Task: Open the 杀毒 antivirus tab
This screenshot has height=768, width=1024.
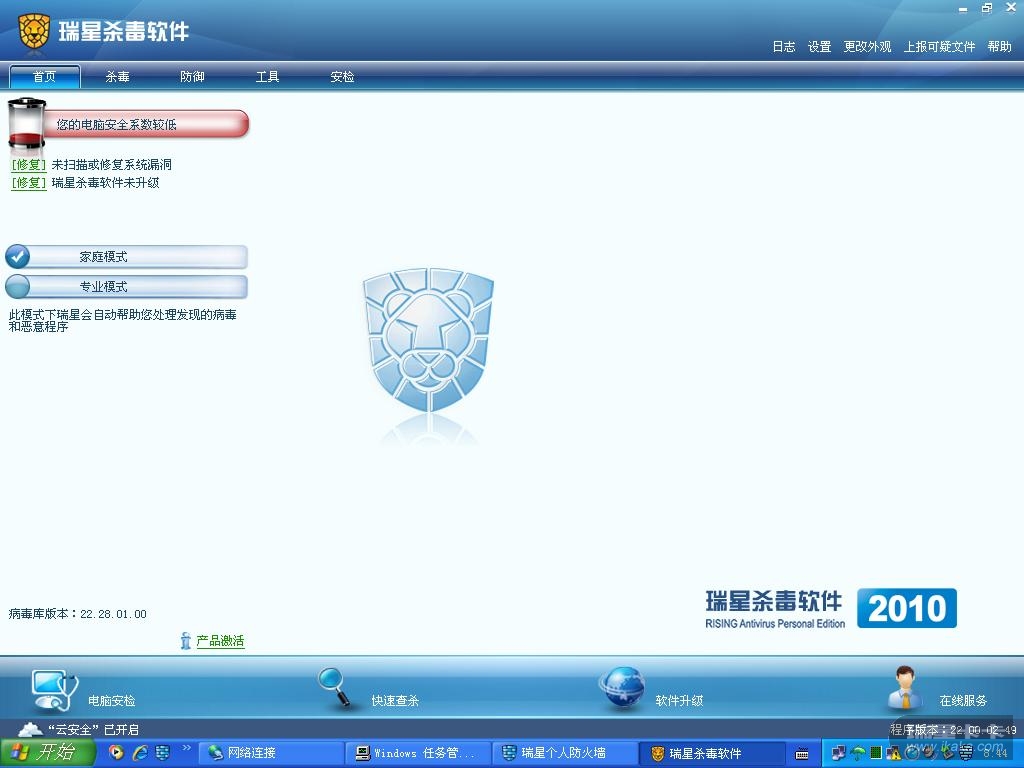Action: 118,76
